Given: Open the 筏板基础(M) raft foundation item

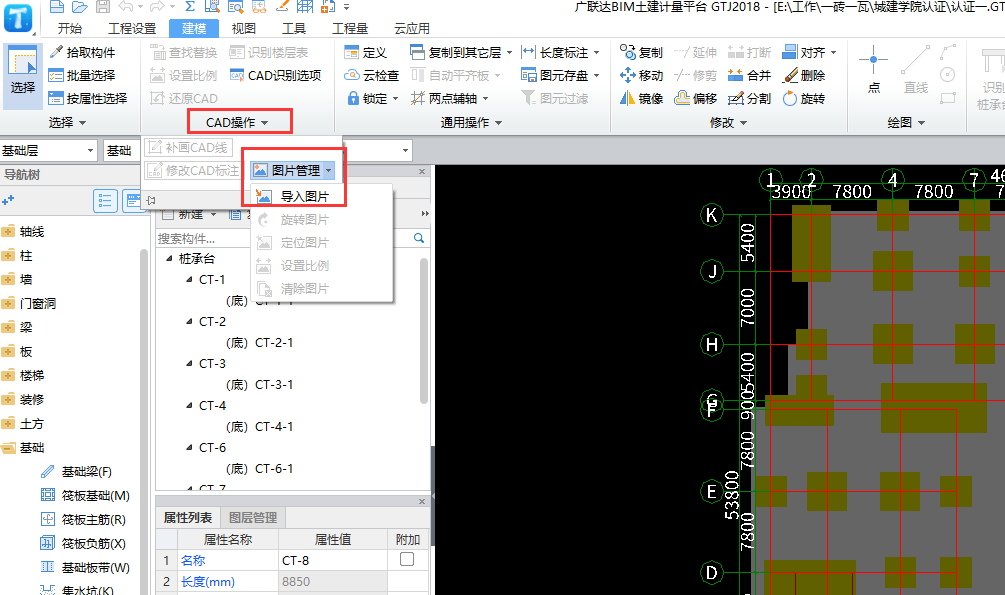Looking at the screenshot, I should (85, 496).
